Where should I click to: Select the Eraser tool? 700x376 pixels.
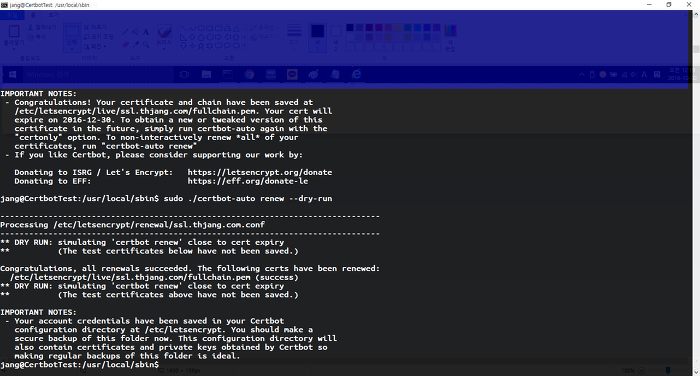pyautogui.click(x=125, y=44)
